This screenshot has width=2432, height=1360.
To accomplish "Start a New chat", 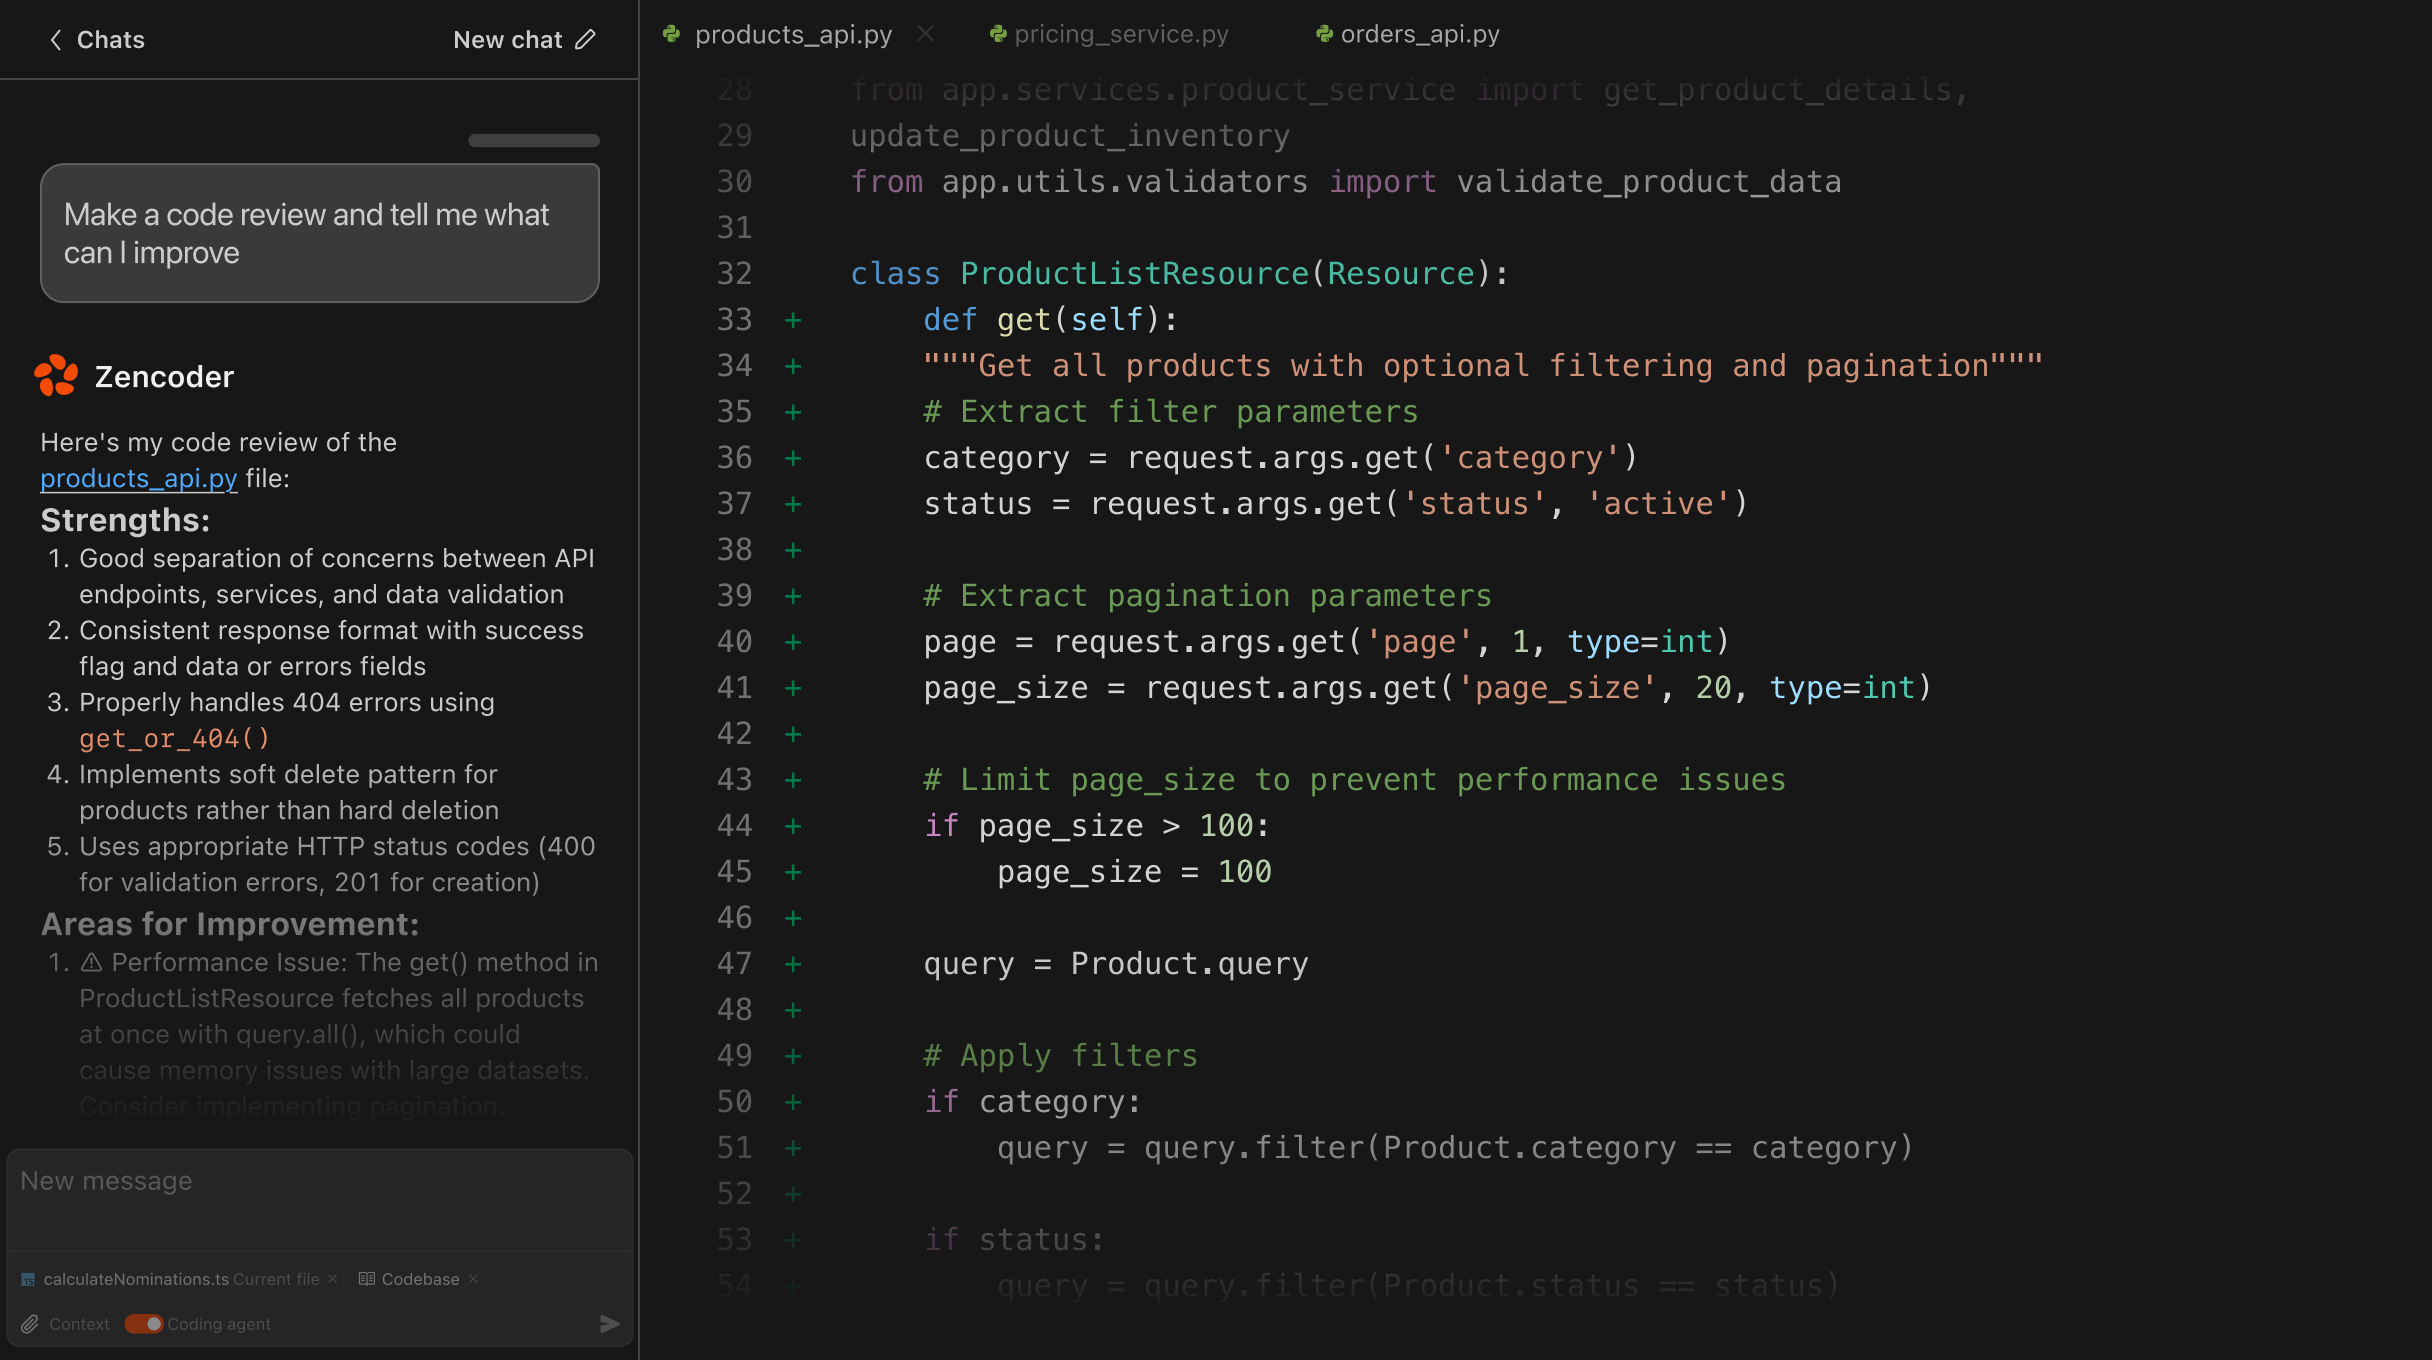I will click(508, 39).
